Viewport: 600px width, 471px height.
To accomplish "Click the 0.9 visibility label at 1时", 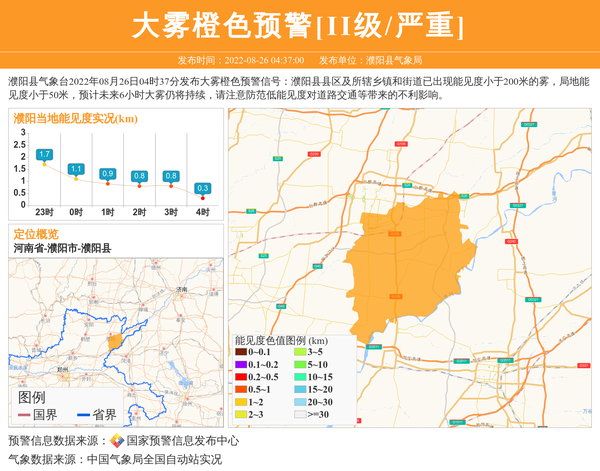I will [x=107, y=174].
